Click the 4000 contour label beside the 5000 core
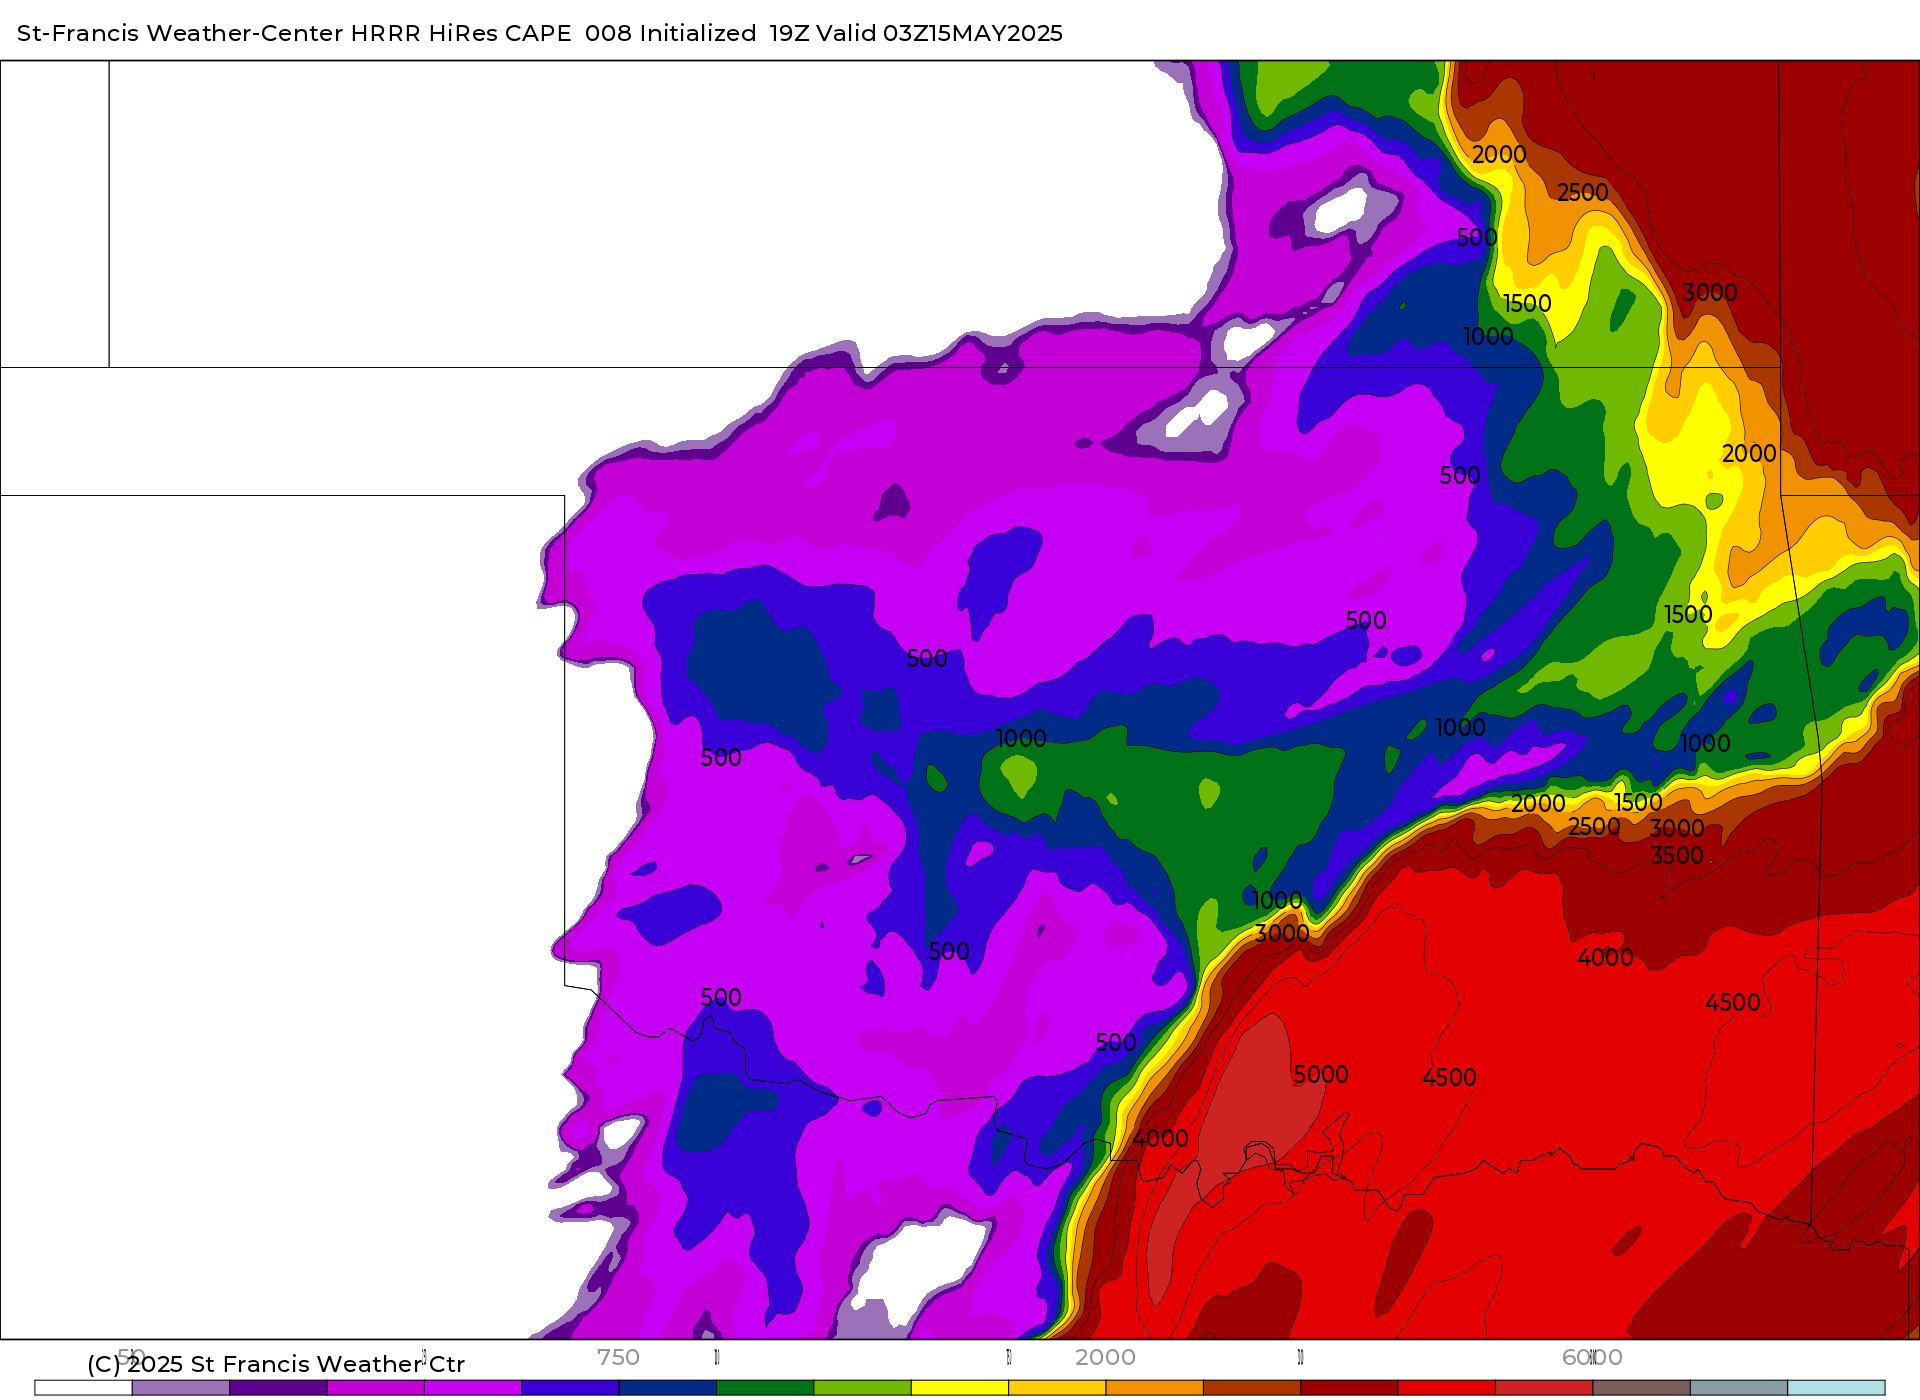Viewport: 1920px width, 1400px height. point(1160,1139)
